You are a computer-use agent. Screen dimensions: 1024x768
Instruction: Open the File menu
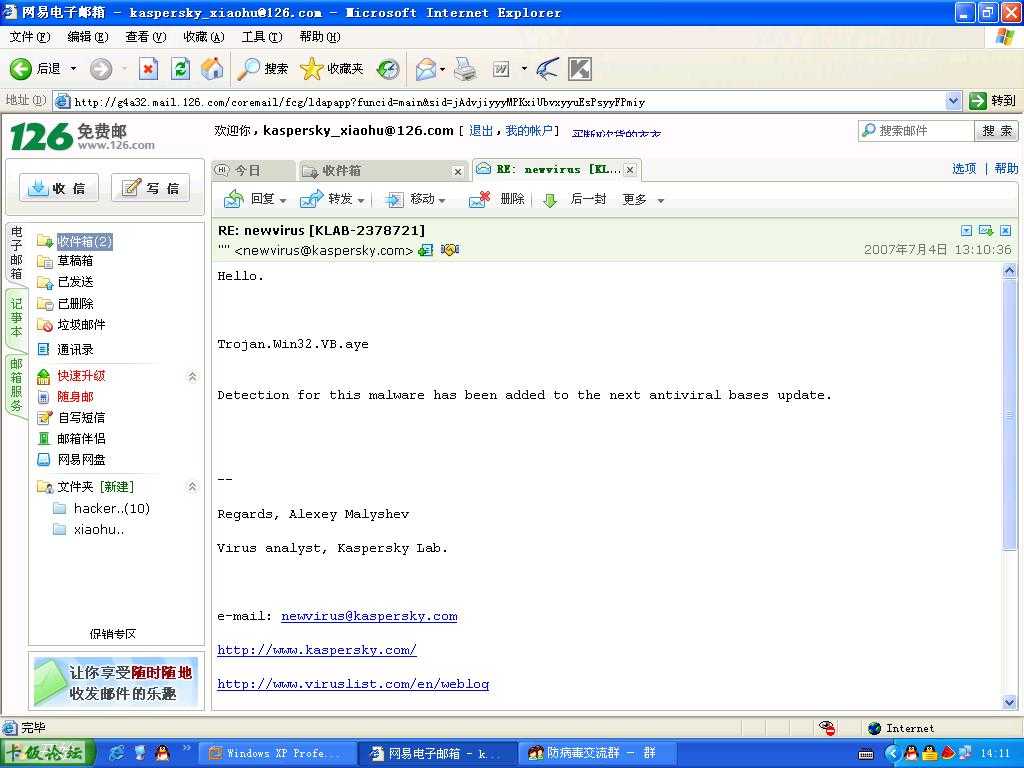29,37
